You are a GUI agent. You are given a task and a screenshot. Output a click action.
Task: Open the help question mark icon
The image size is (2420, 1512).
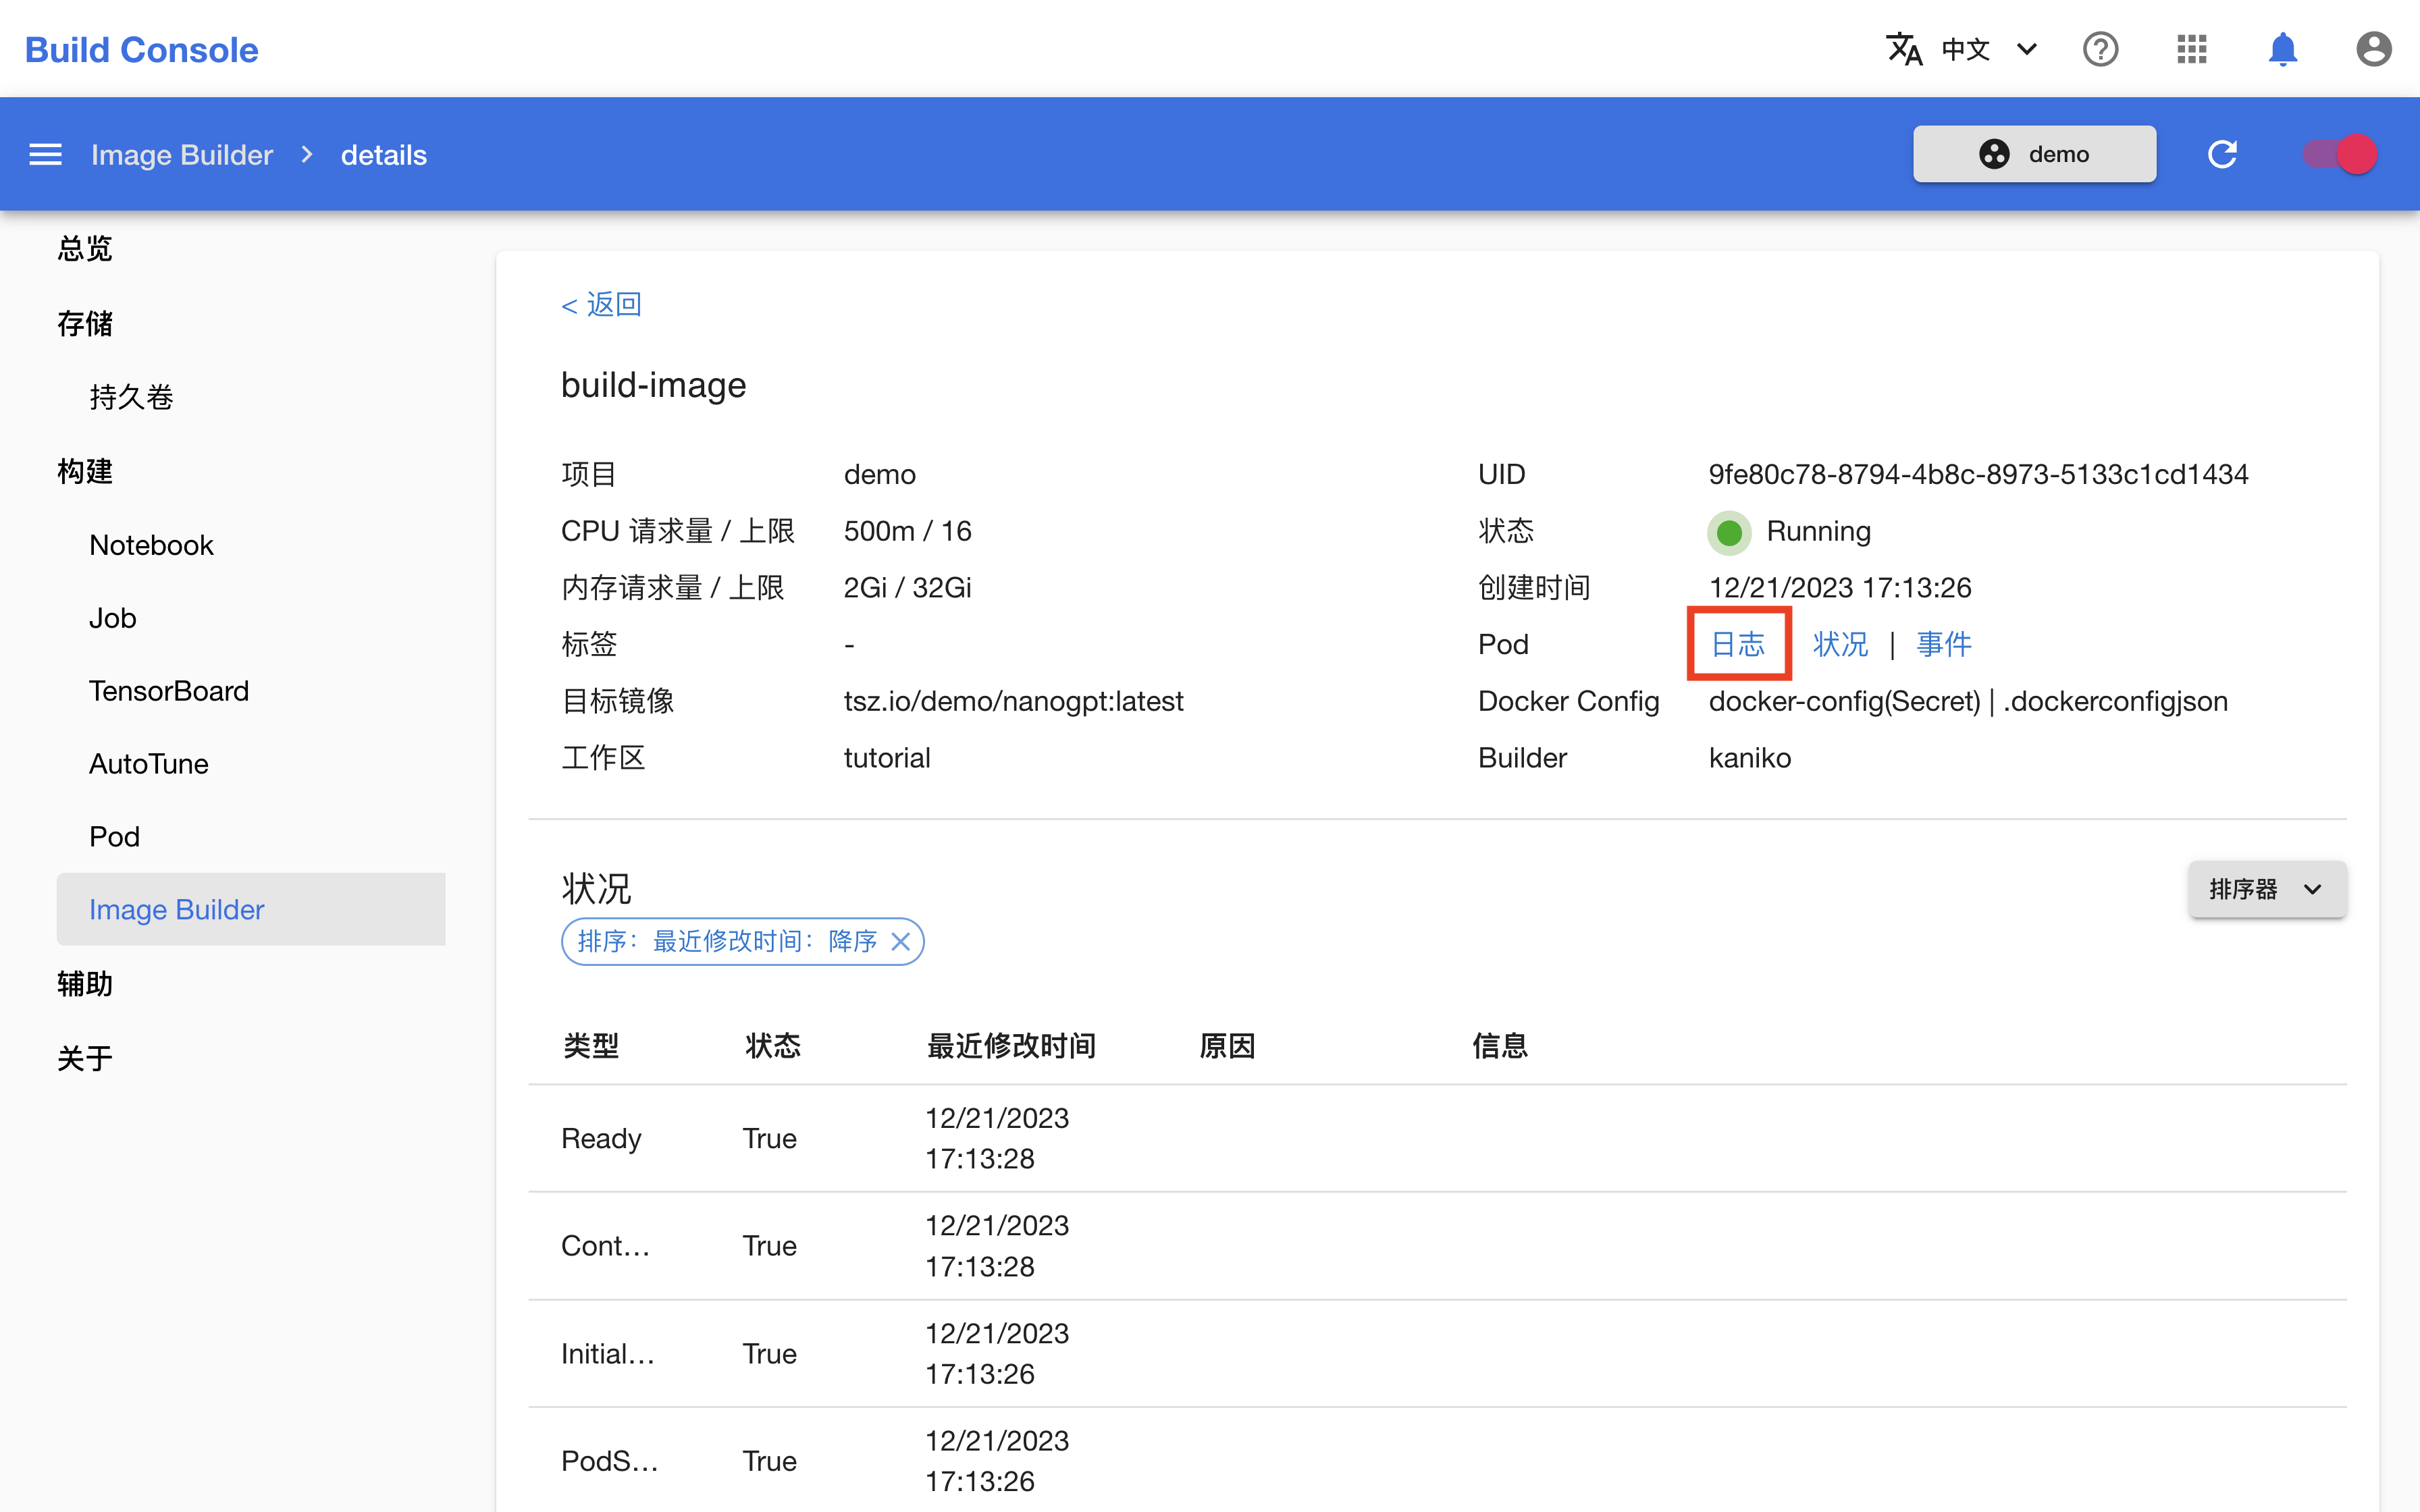click(2100, 49)
